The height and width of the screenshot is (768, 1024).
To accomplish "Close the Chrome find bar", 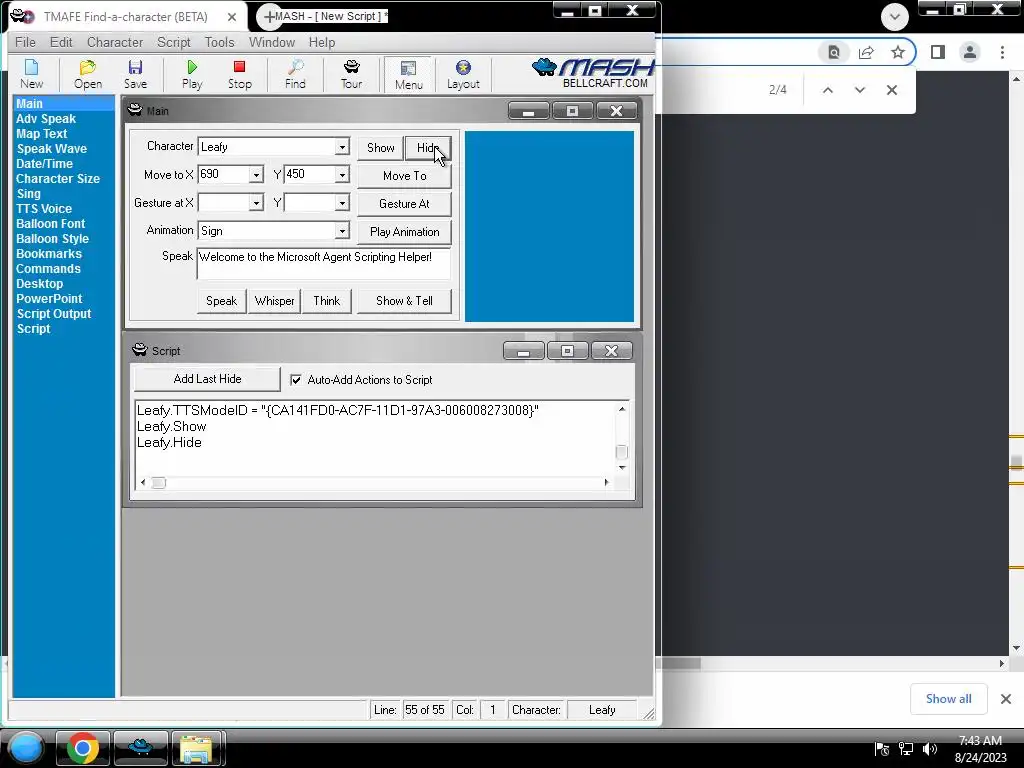I will pos(891,90).
